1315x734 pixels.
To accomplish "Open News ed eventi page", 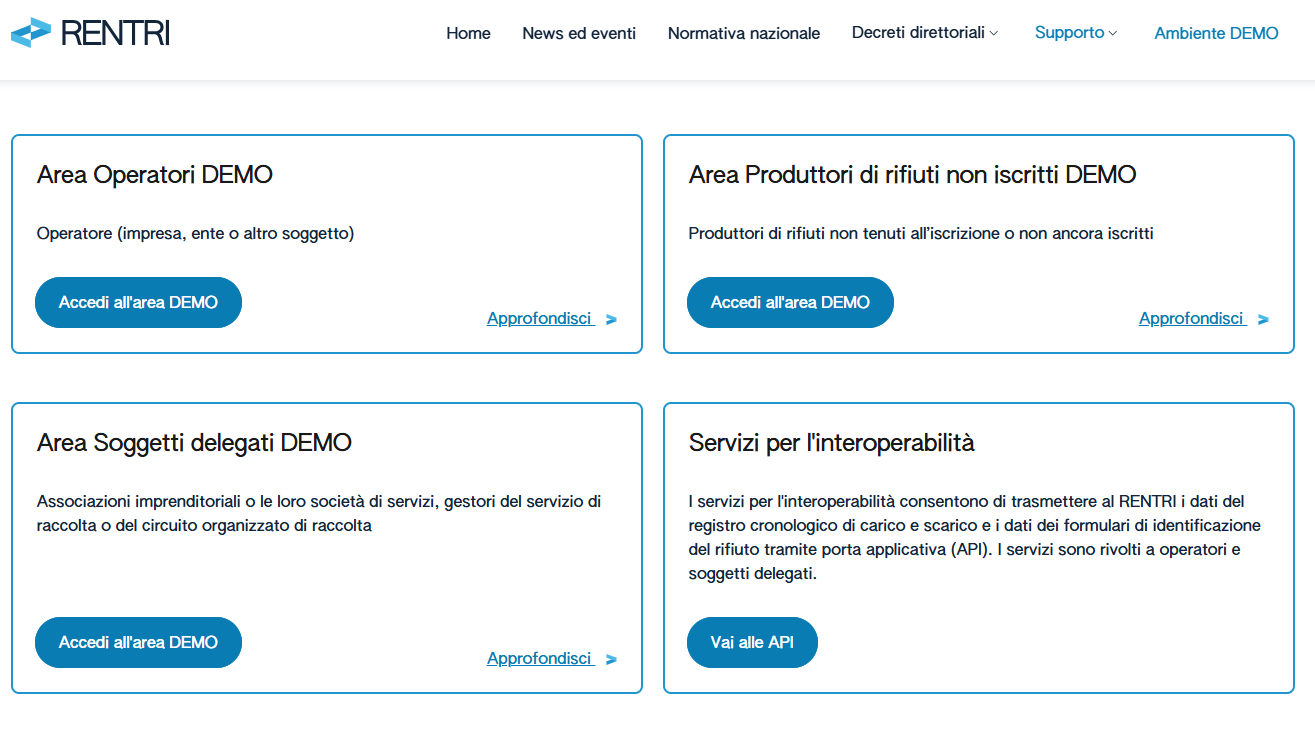I will pyautogui.click(x=579, y=33).
